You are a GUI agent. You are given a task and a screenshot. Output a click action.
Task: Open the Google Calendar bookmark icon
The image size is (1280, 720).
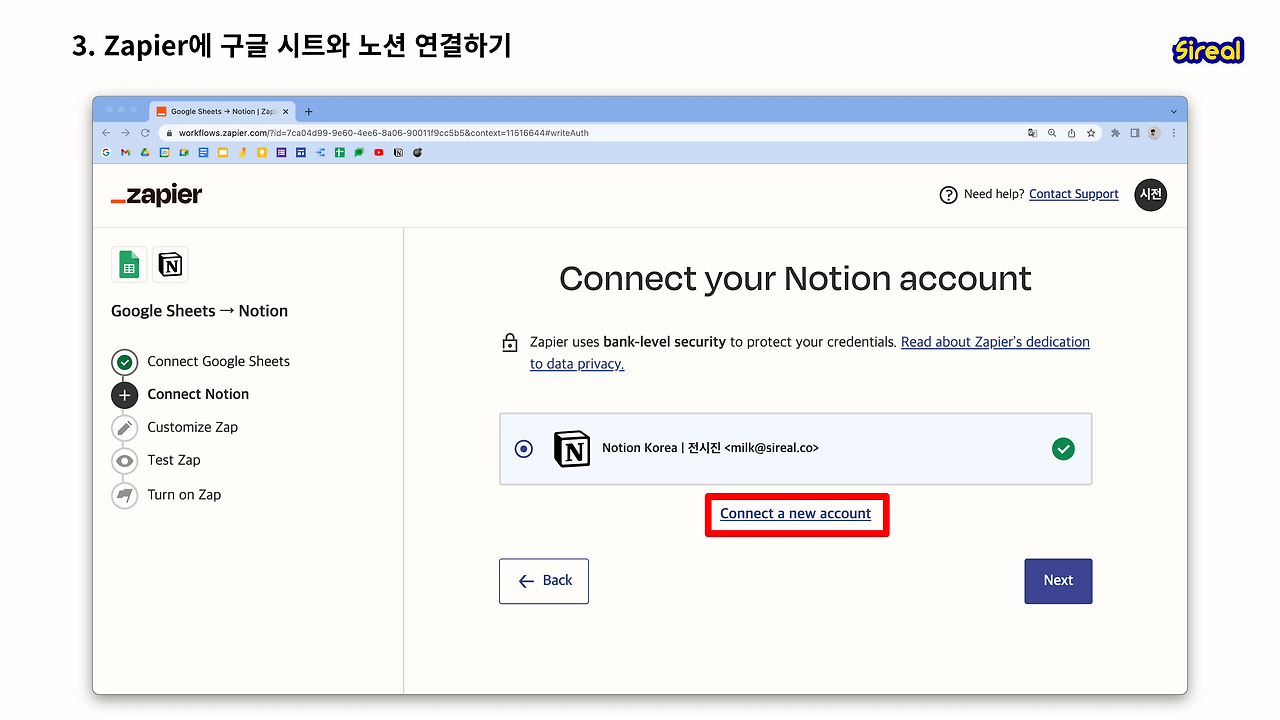click(x=165, y=153)
